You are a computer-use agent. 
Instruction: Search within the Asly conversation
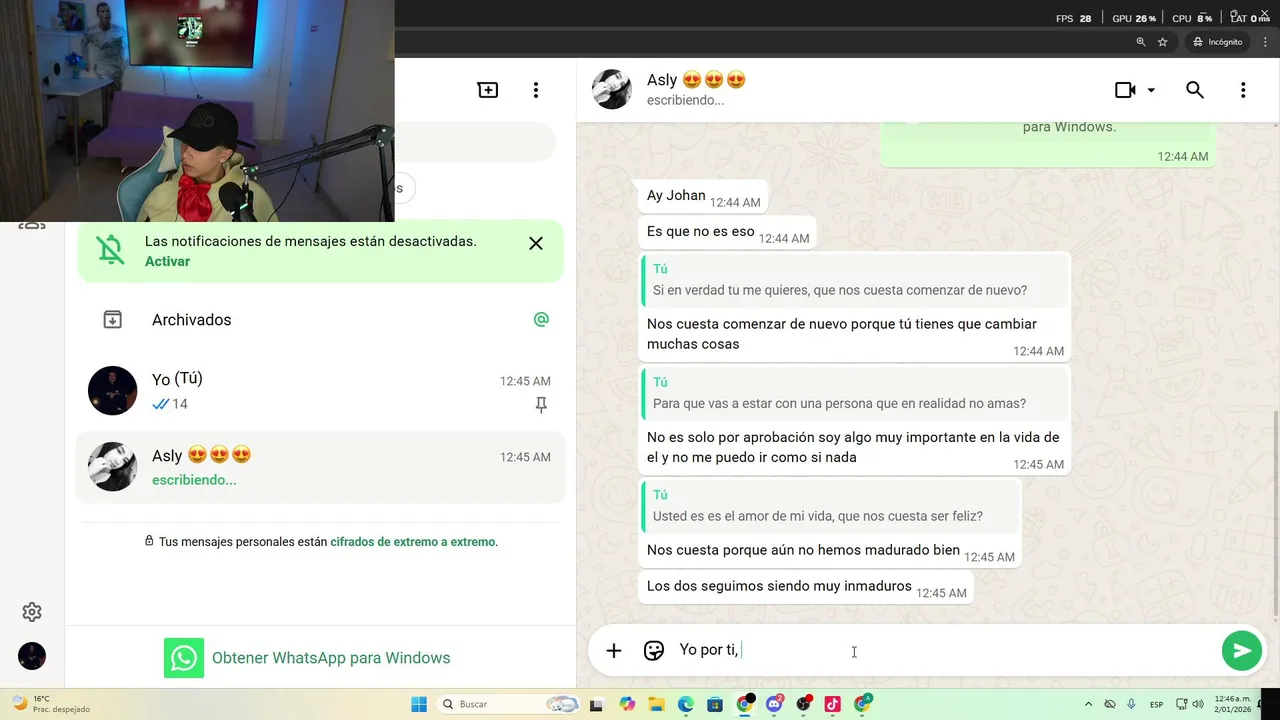point(1194,90)
